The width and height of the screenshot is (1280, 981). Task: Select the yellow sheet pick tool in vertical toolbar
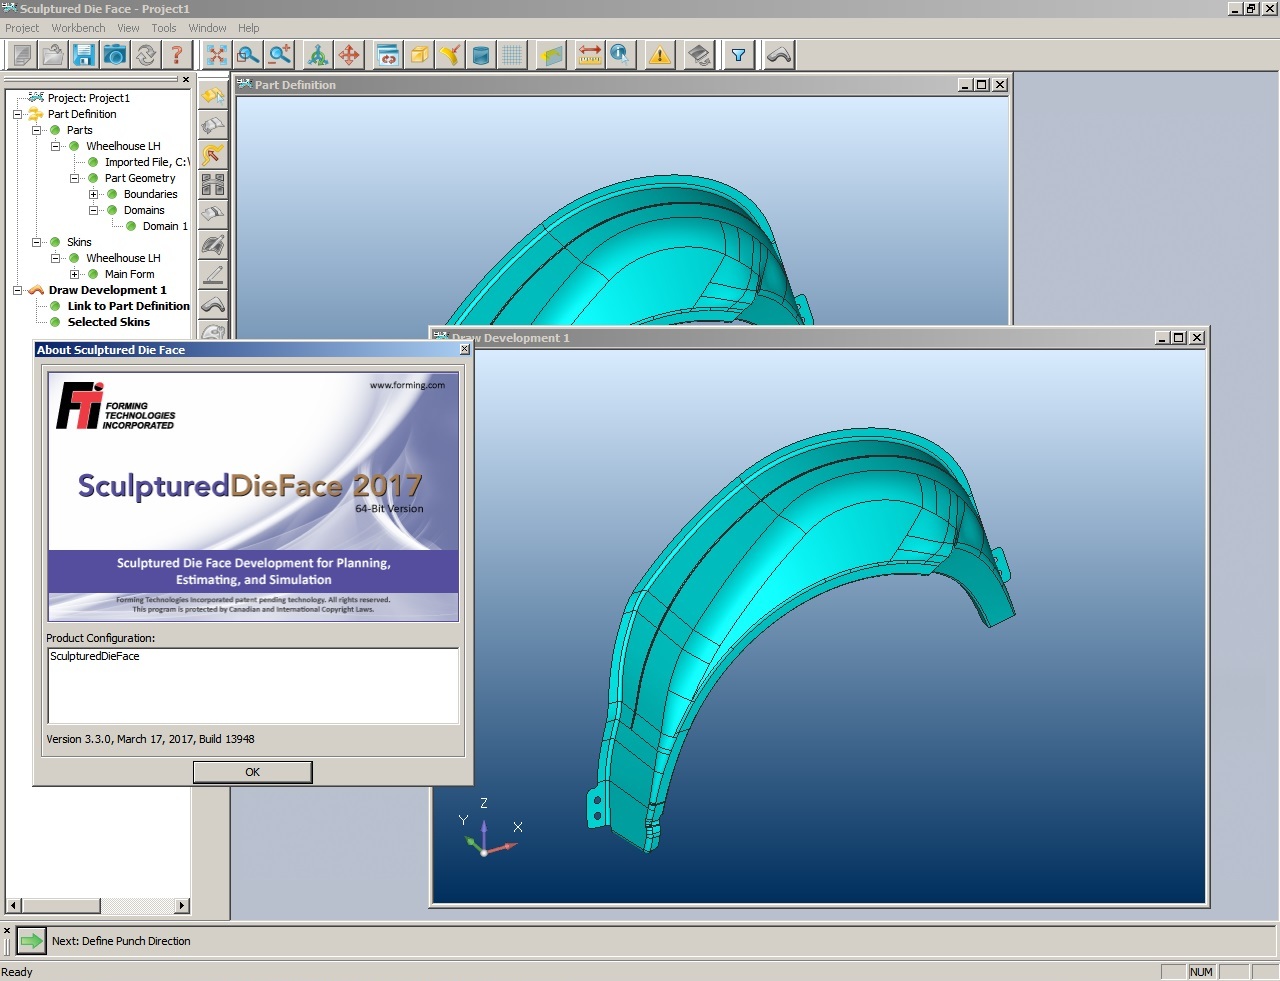(213, 95)
